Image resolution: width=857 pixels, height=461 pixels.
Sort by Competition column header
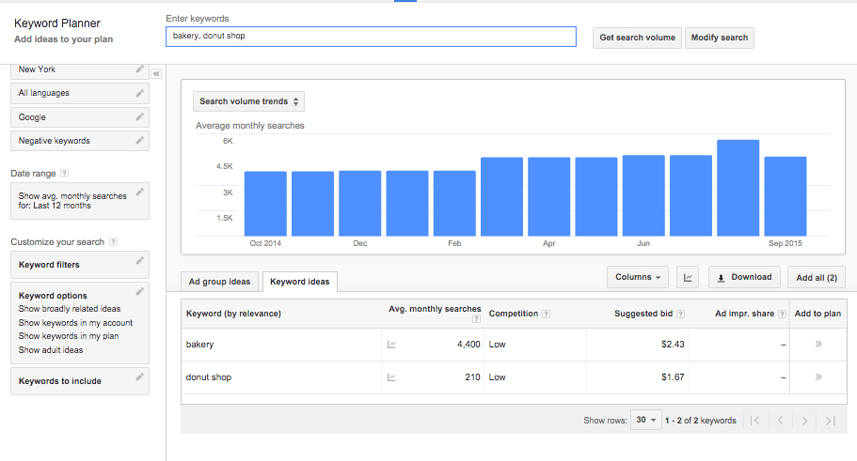[x=513, y=314]
